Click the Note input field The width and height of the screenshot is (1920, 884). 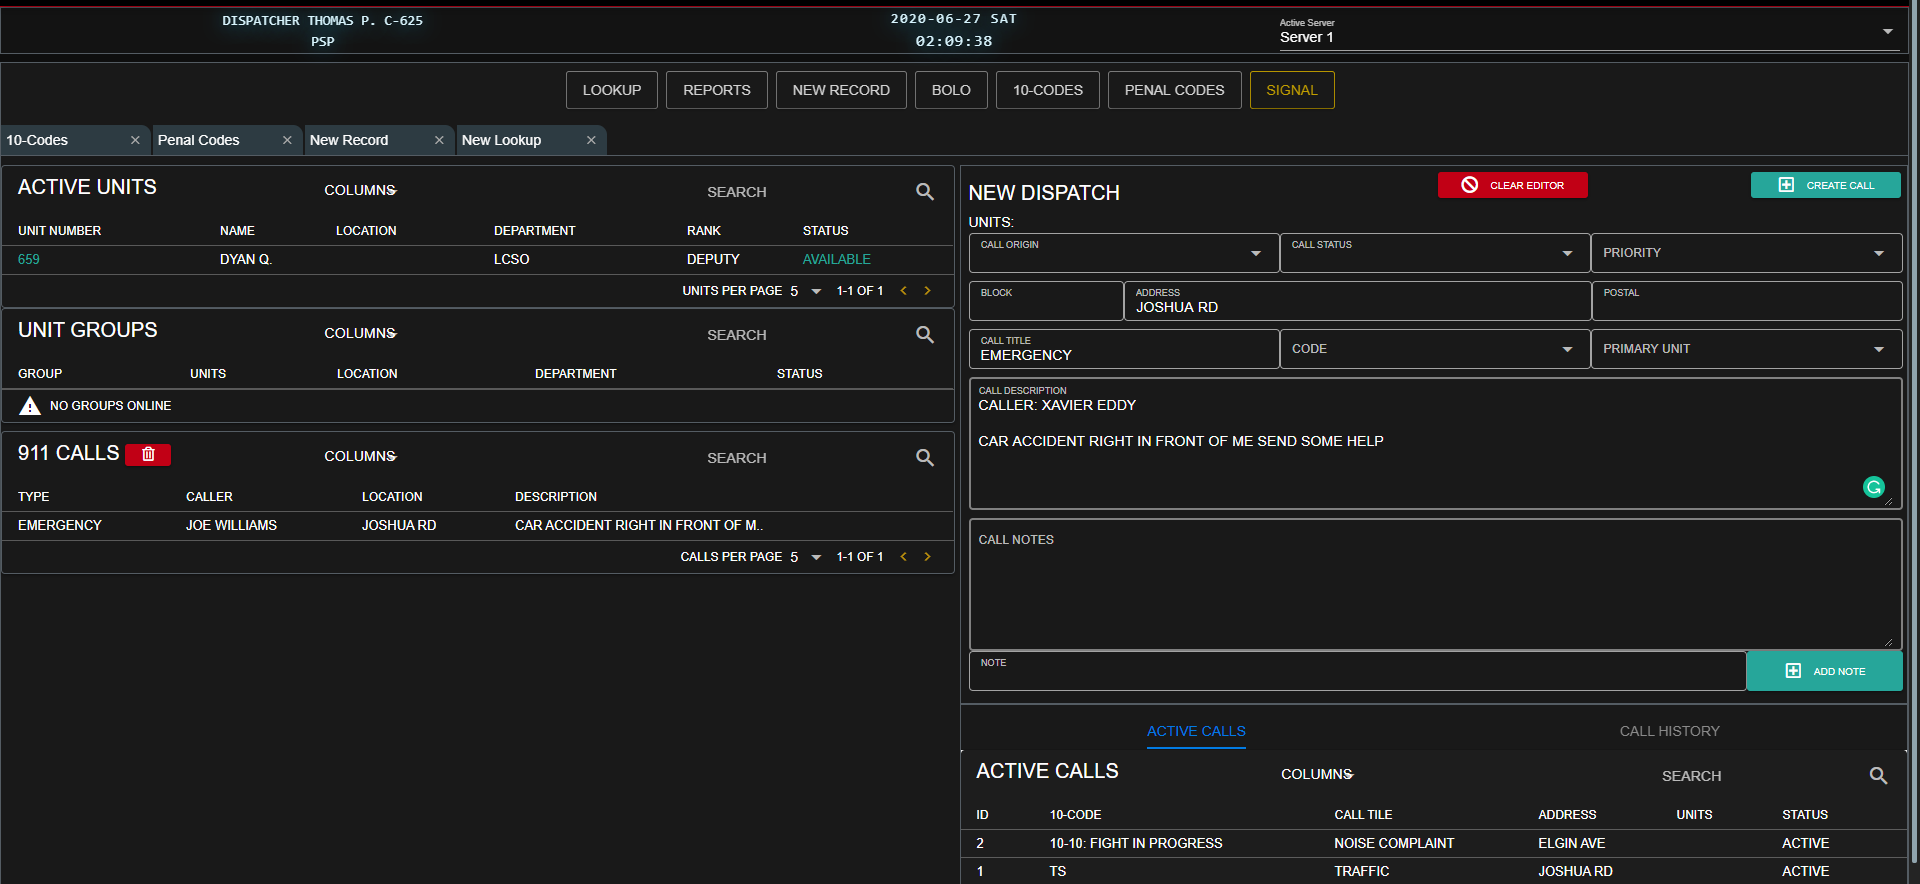coord(1357,671)
